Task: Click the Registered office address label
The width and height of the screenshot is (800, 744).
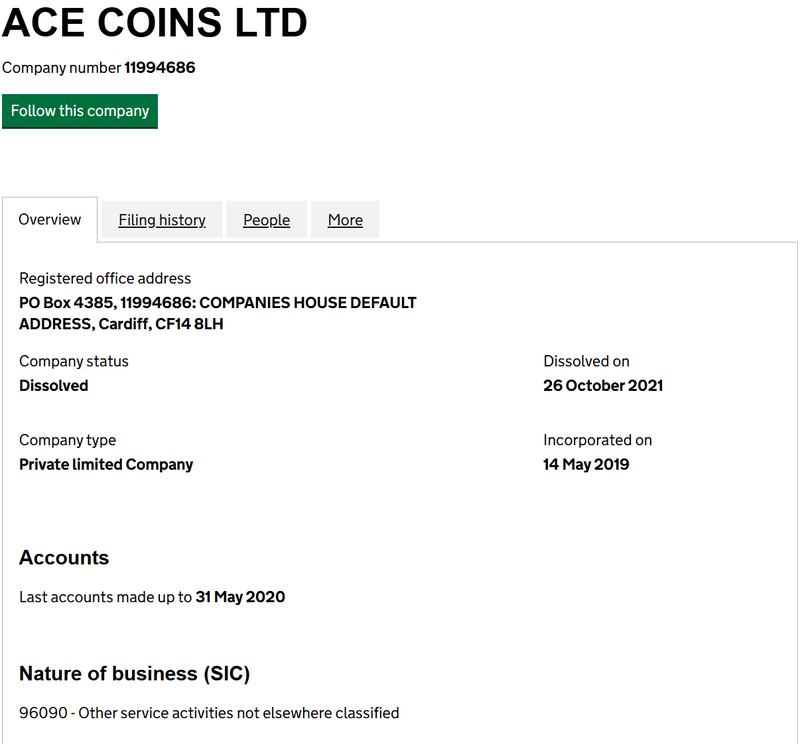Action: pyautogui.click(x=105, y=278)
